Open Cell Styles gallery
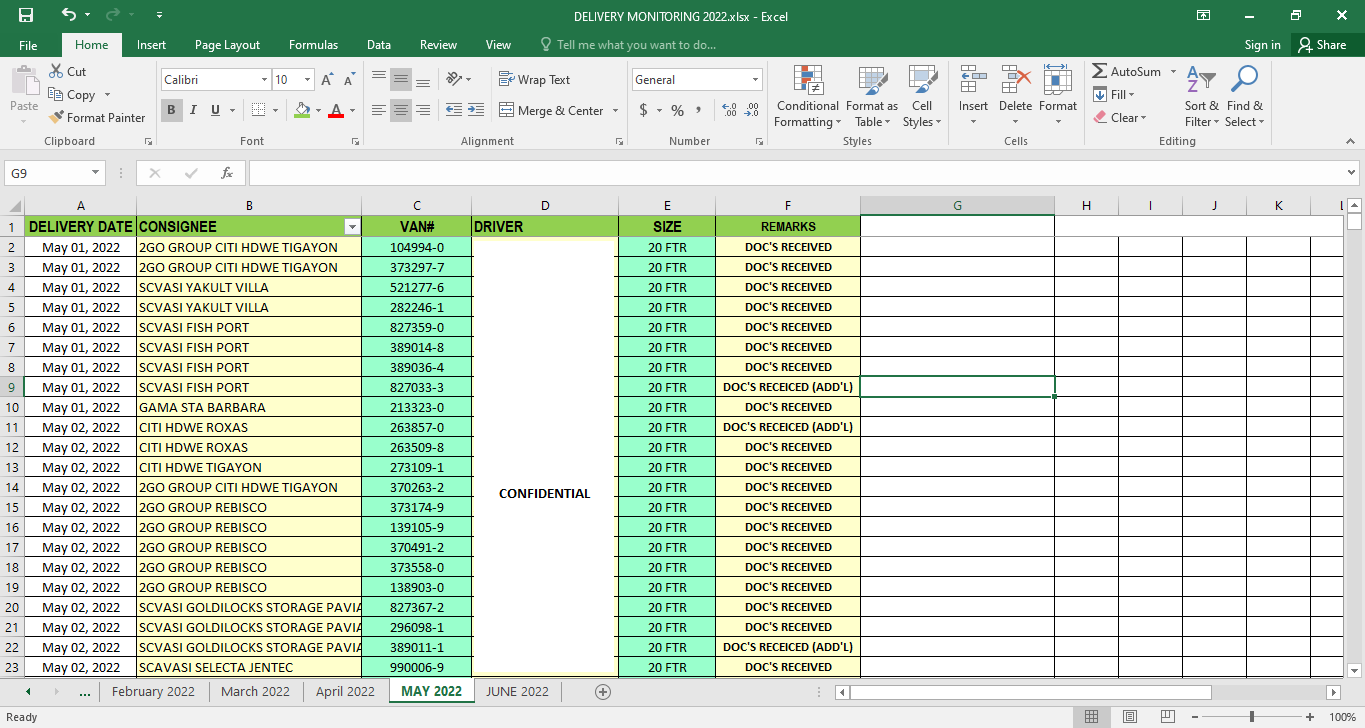Viewport: 1365px width, 728px height. click(x=921, y=96)
